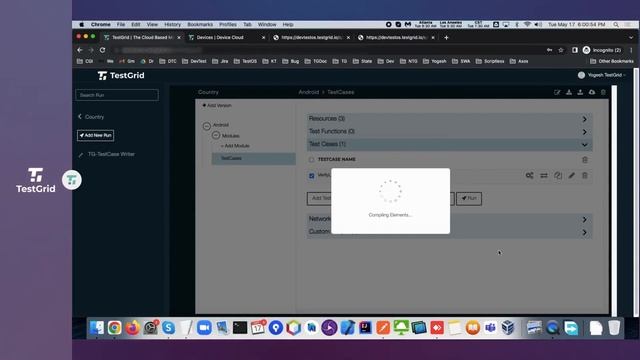Open Skype from the dock
Viewport: 640px width, 360px height.
click(168, 328)
